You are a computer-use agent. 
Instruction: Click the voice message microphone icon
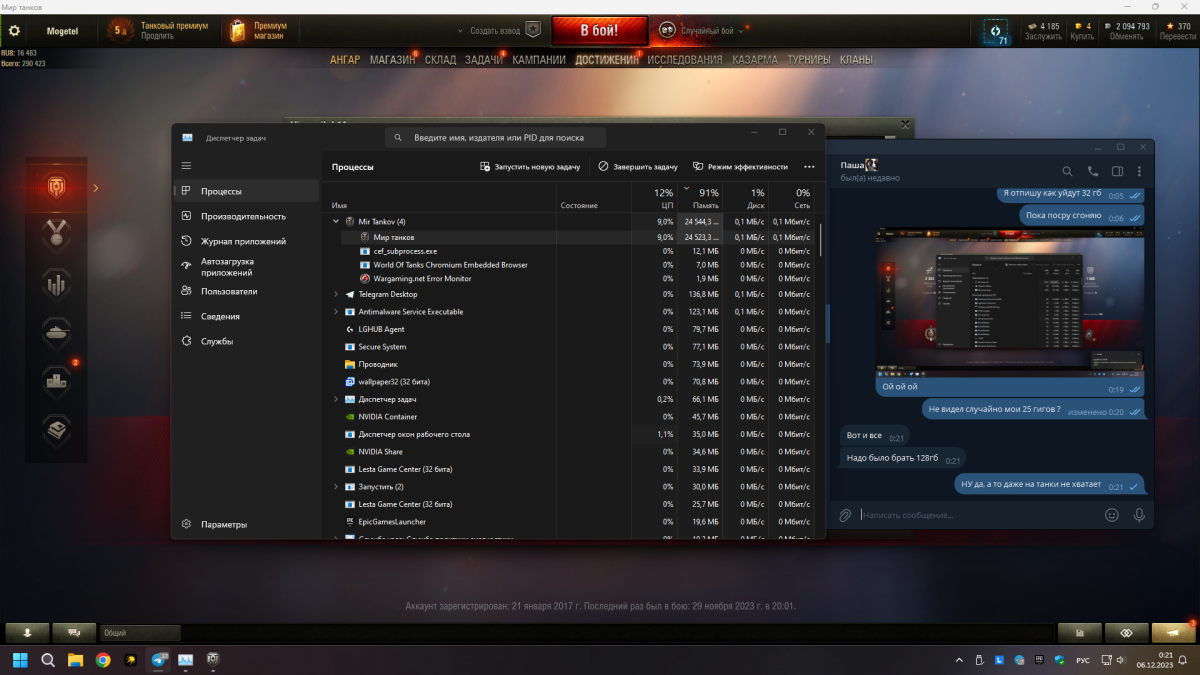click(1138, 515)
